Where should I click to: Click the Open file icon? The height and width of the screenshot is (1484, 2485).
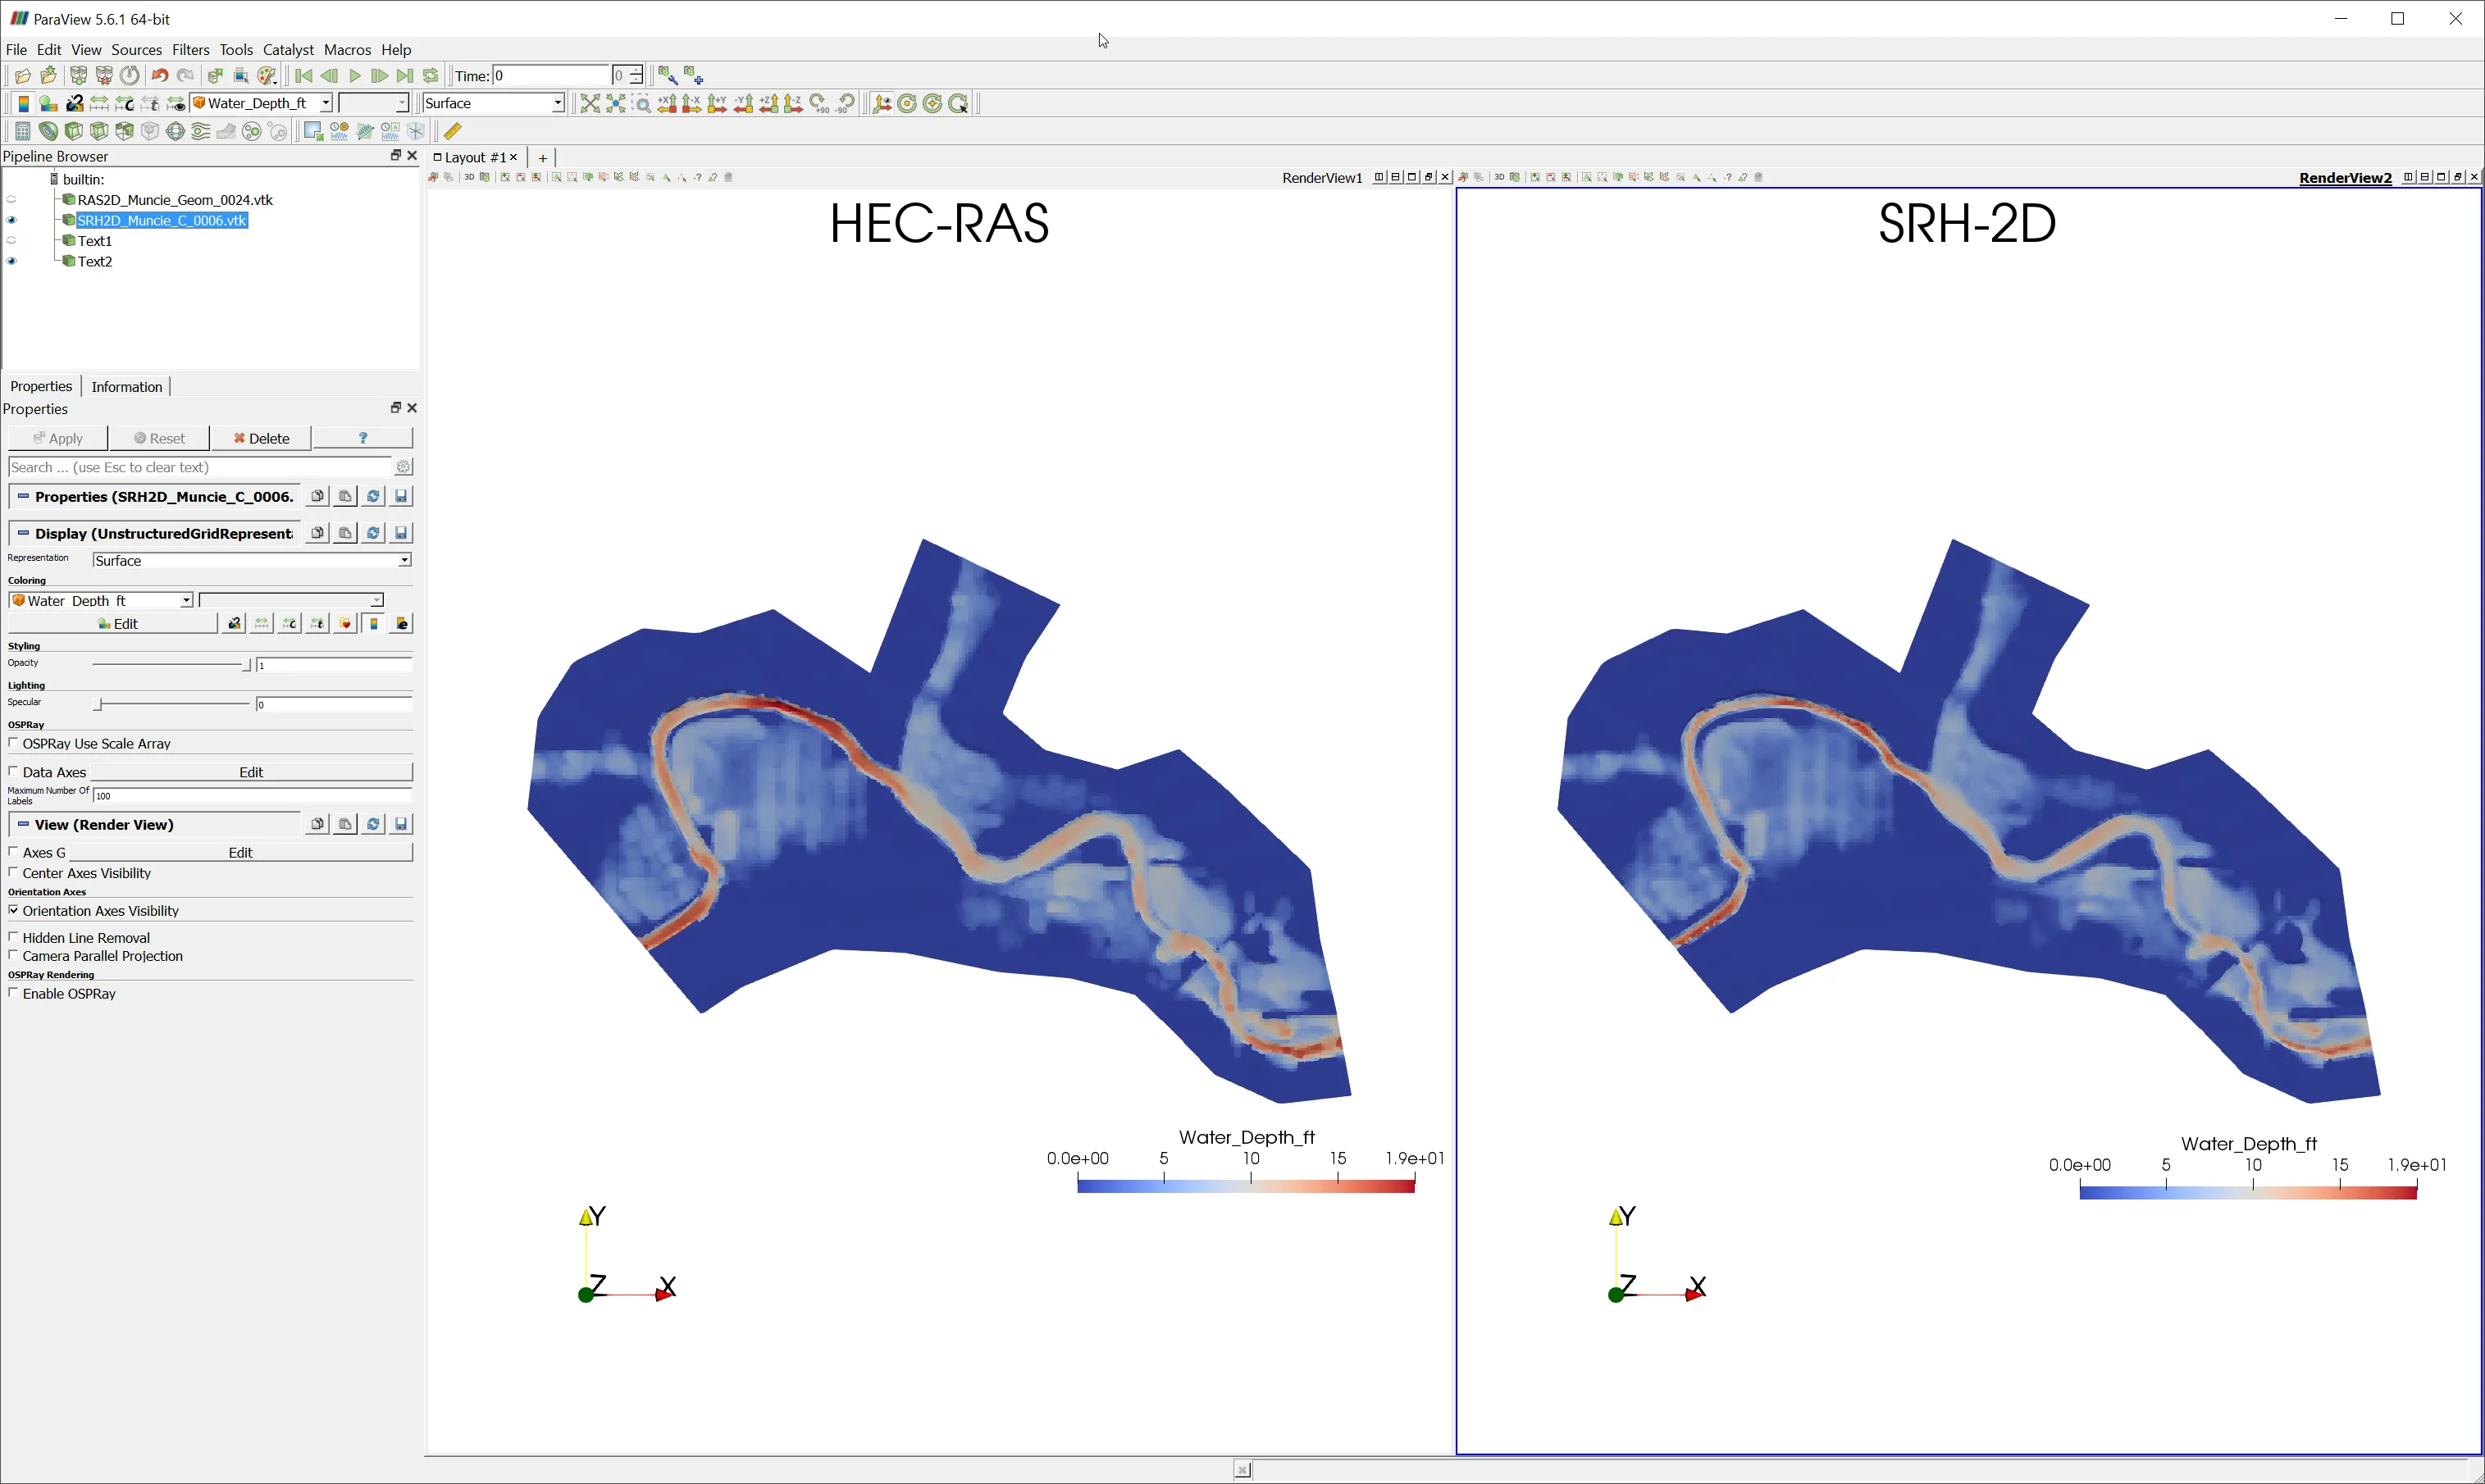pos(22,76)
